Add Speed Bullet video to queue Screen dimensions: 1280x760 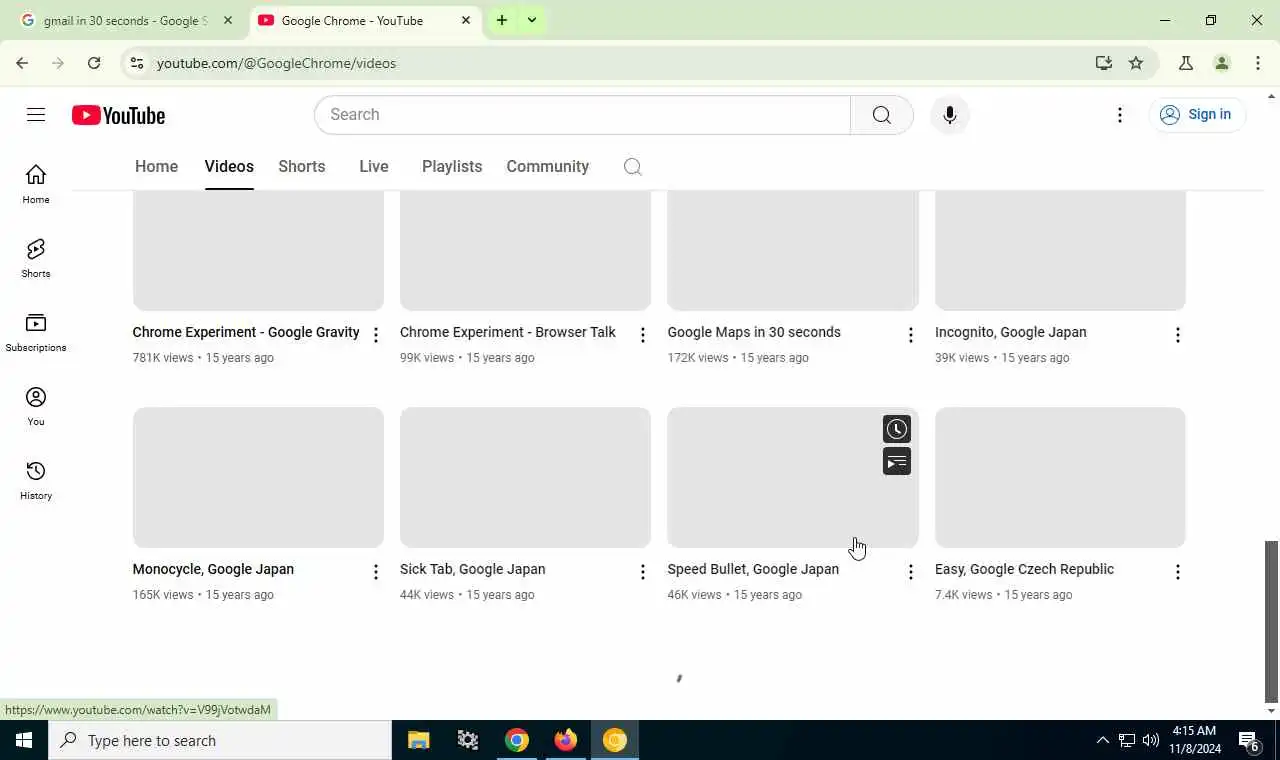(x=897, y=461)
